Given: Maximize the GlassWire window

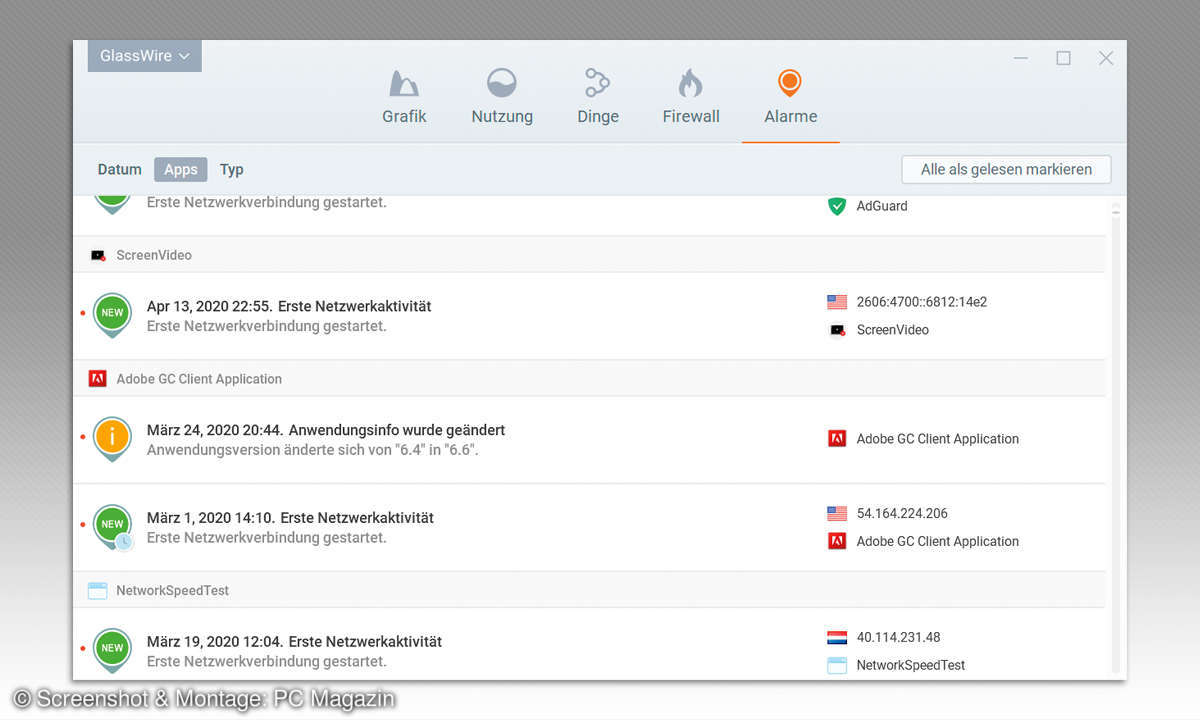Looking at the screenshot, I should [x=1064, y=58].
